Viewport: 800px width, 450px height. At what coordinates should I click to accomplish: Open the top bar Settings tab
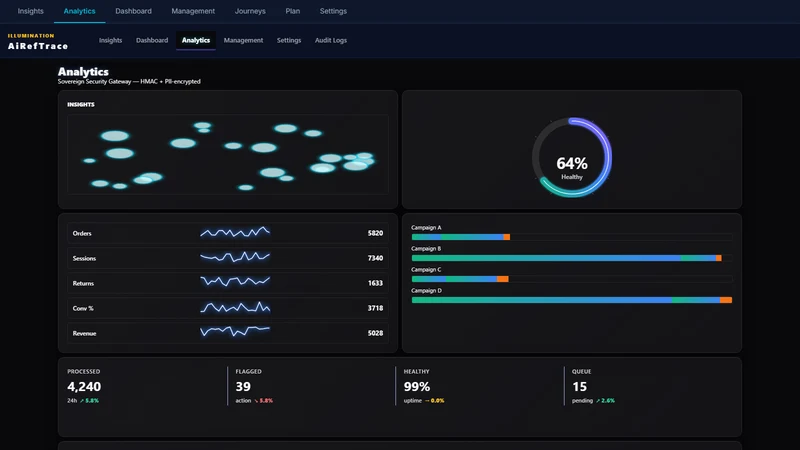click(x=333, y=11)
